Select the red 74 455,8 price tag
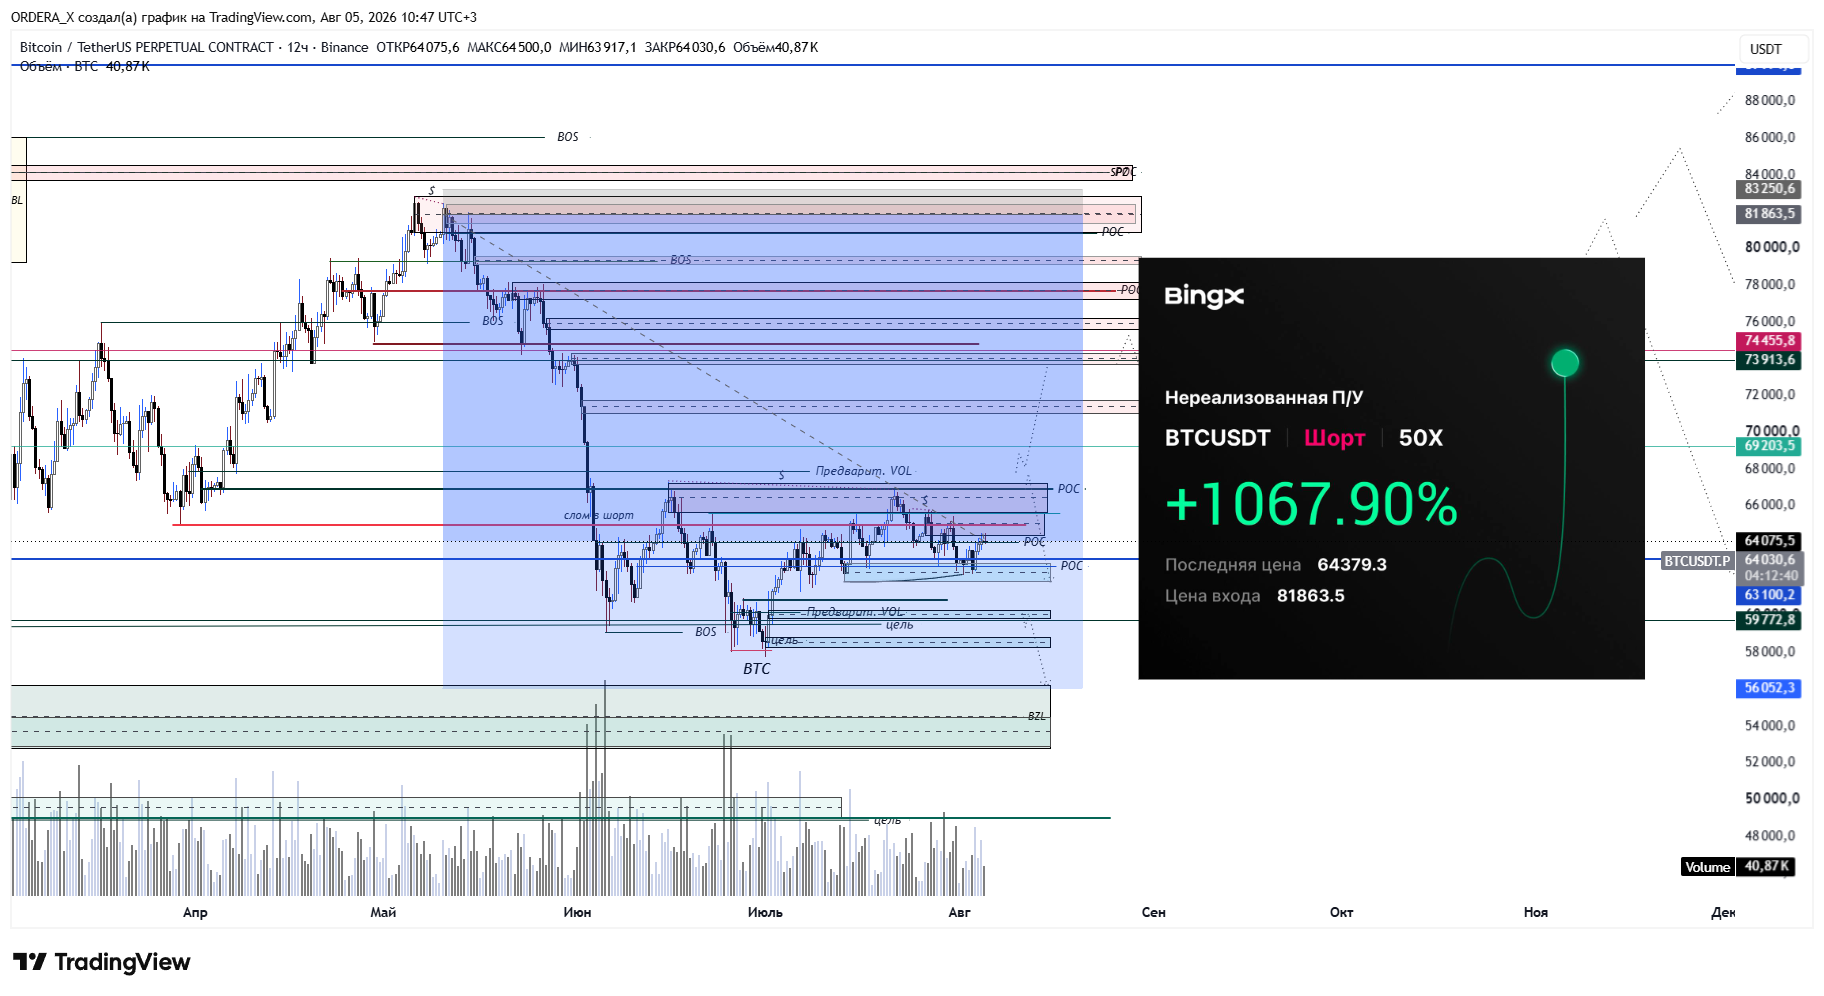Image resolution: width=1824 pixels, height=996 pixels. 1769,341
